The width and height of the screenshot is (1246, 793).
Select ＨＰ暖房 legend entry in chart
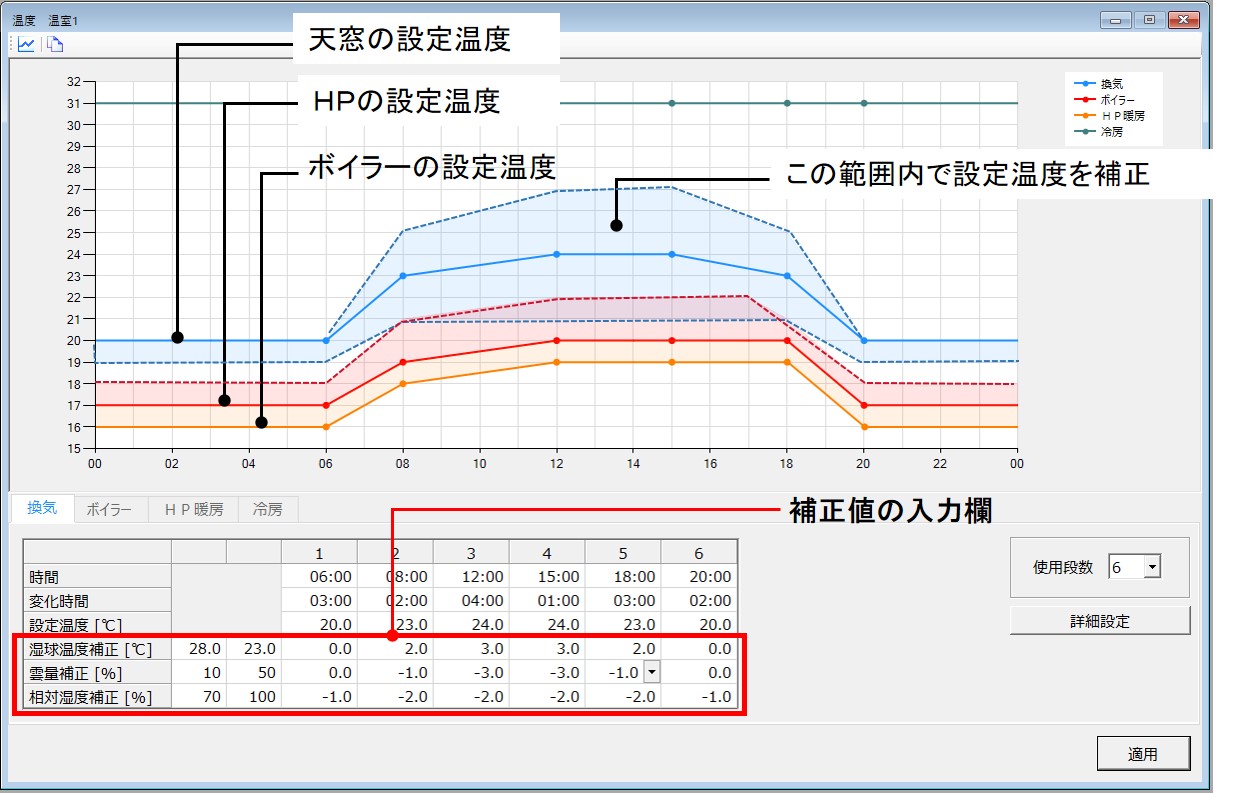click(1112, 115)
